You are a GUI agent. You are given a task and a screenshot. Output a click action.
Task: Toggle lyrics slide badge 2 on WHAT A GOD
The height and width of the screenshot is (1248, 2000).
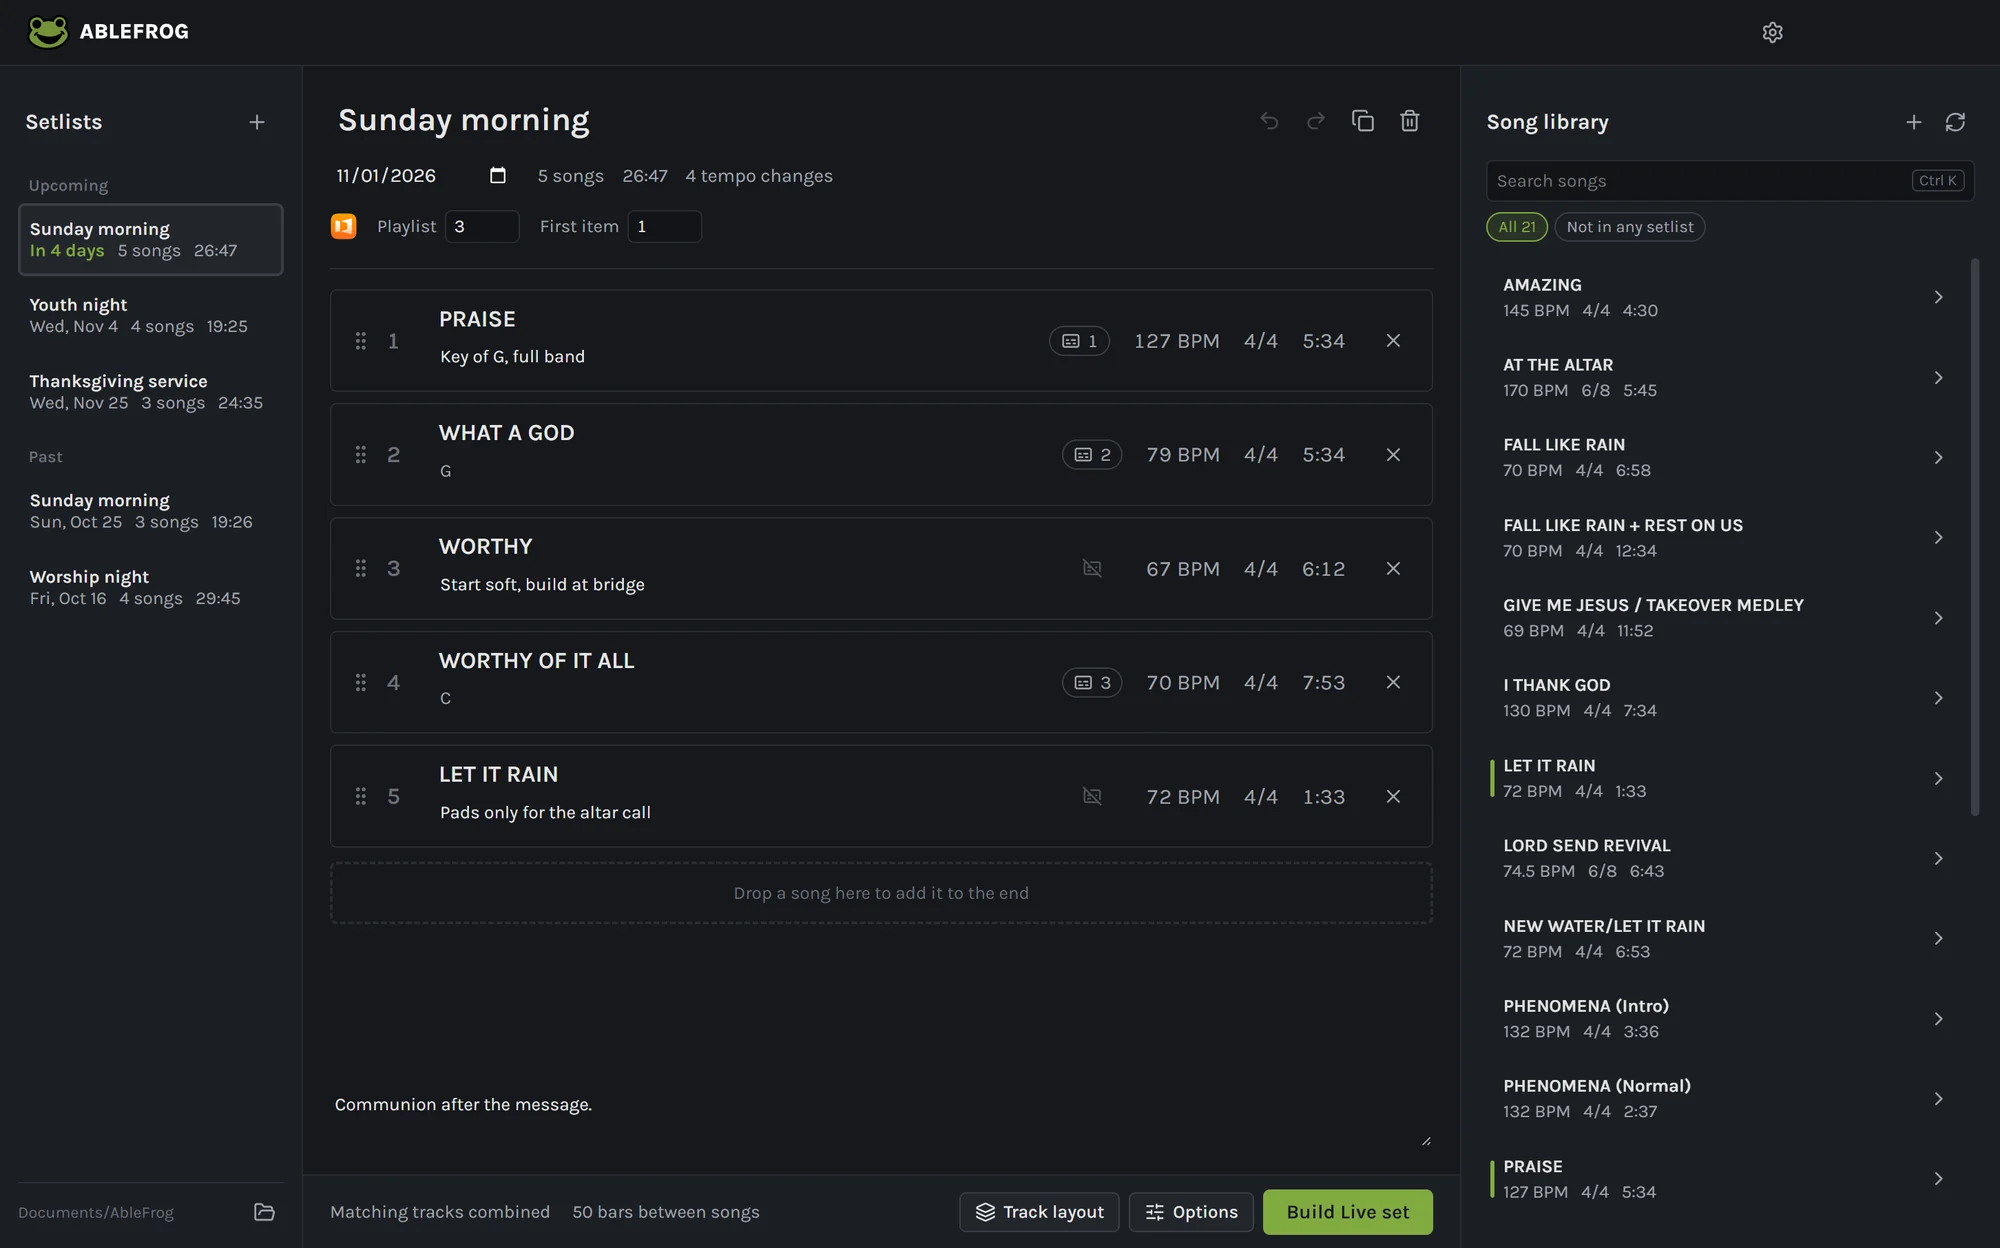tap(1092, 455)
